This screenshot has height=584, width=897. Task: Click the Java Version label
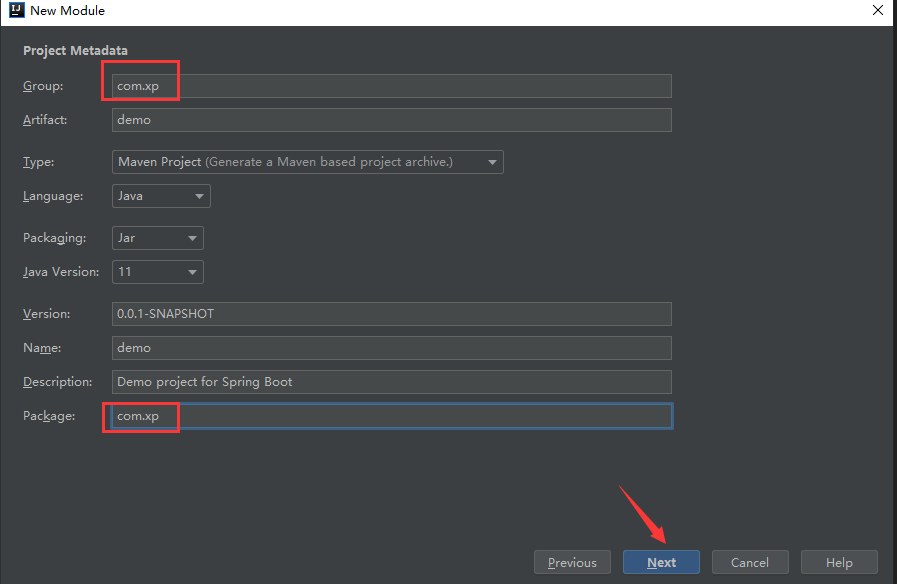click(61, 272)
